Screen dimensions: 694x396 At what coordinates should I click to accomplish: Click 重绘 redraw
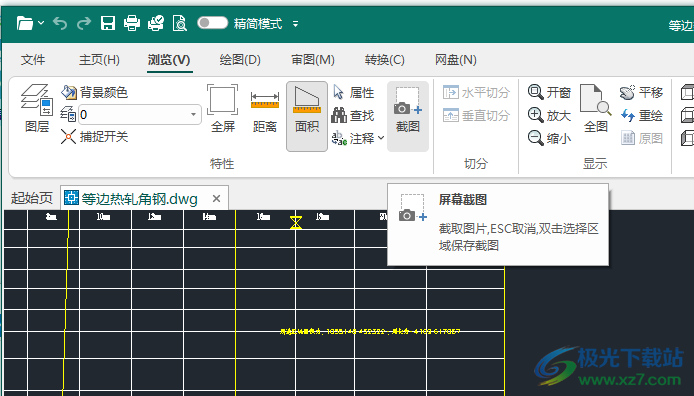pyautogui.click(x=641, y=115)
